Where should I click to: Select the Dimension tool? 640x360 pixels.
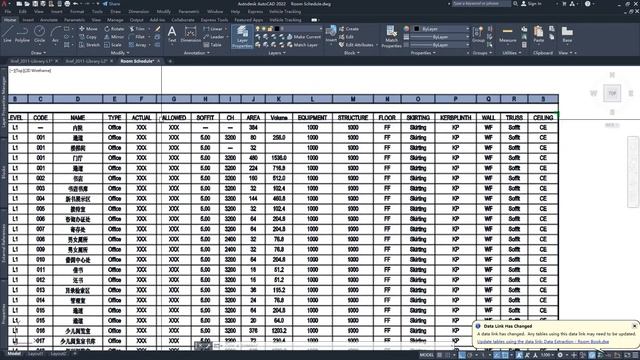[190, 34]
